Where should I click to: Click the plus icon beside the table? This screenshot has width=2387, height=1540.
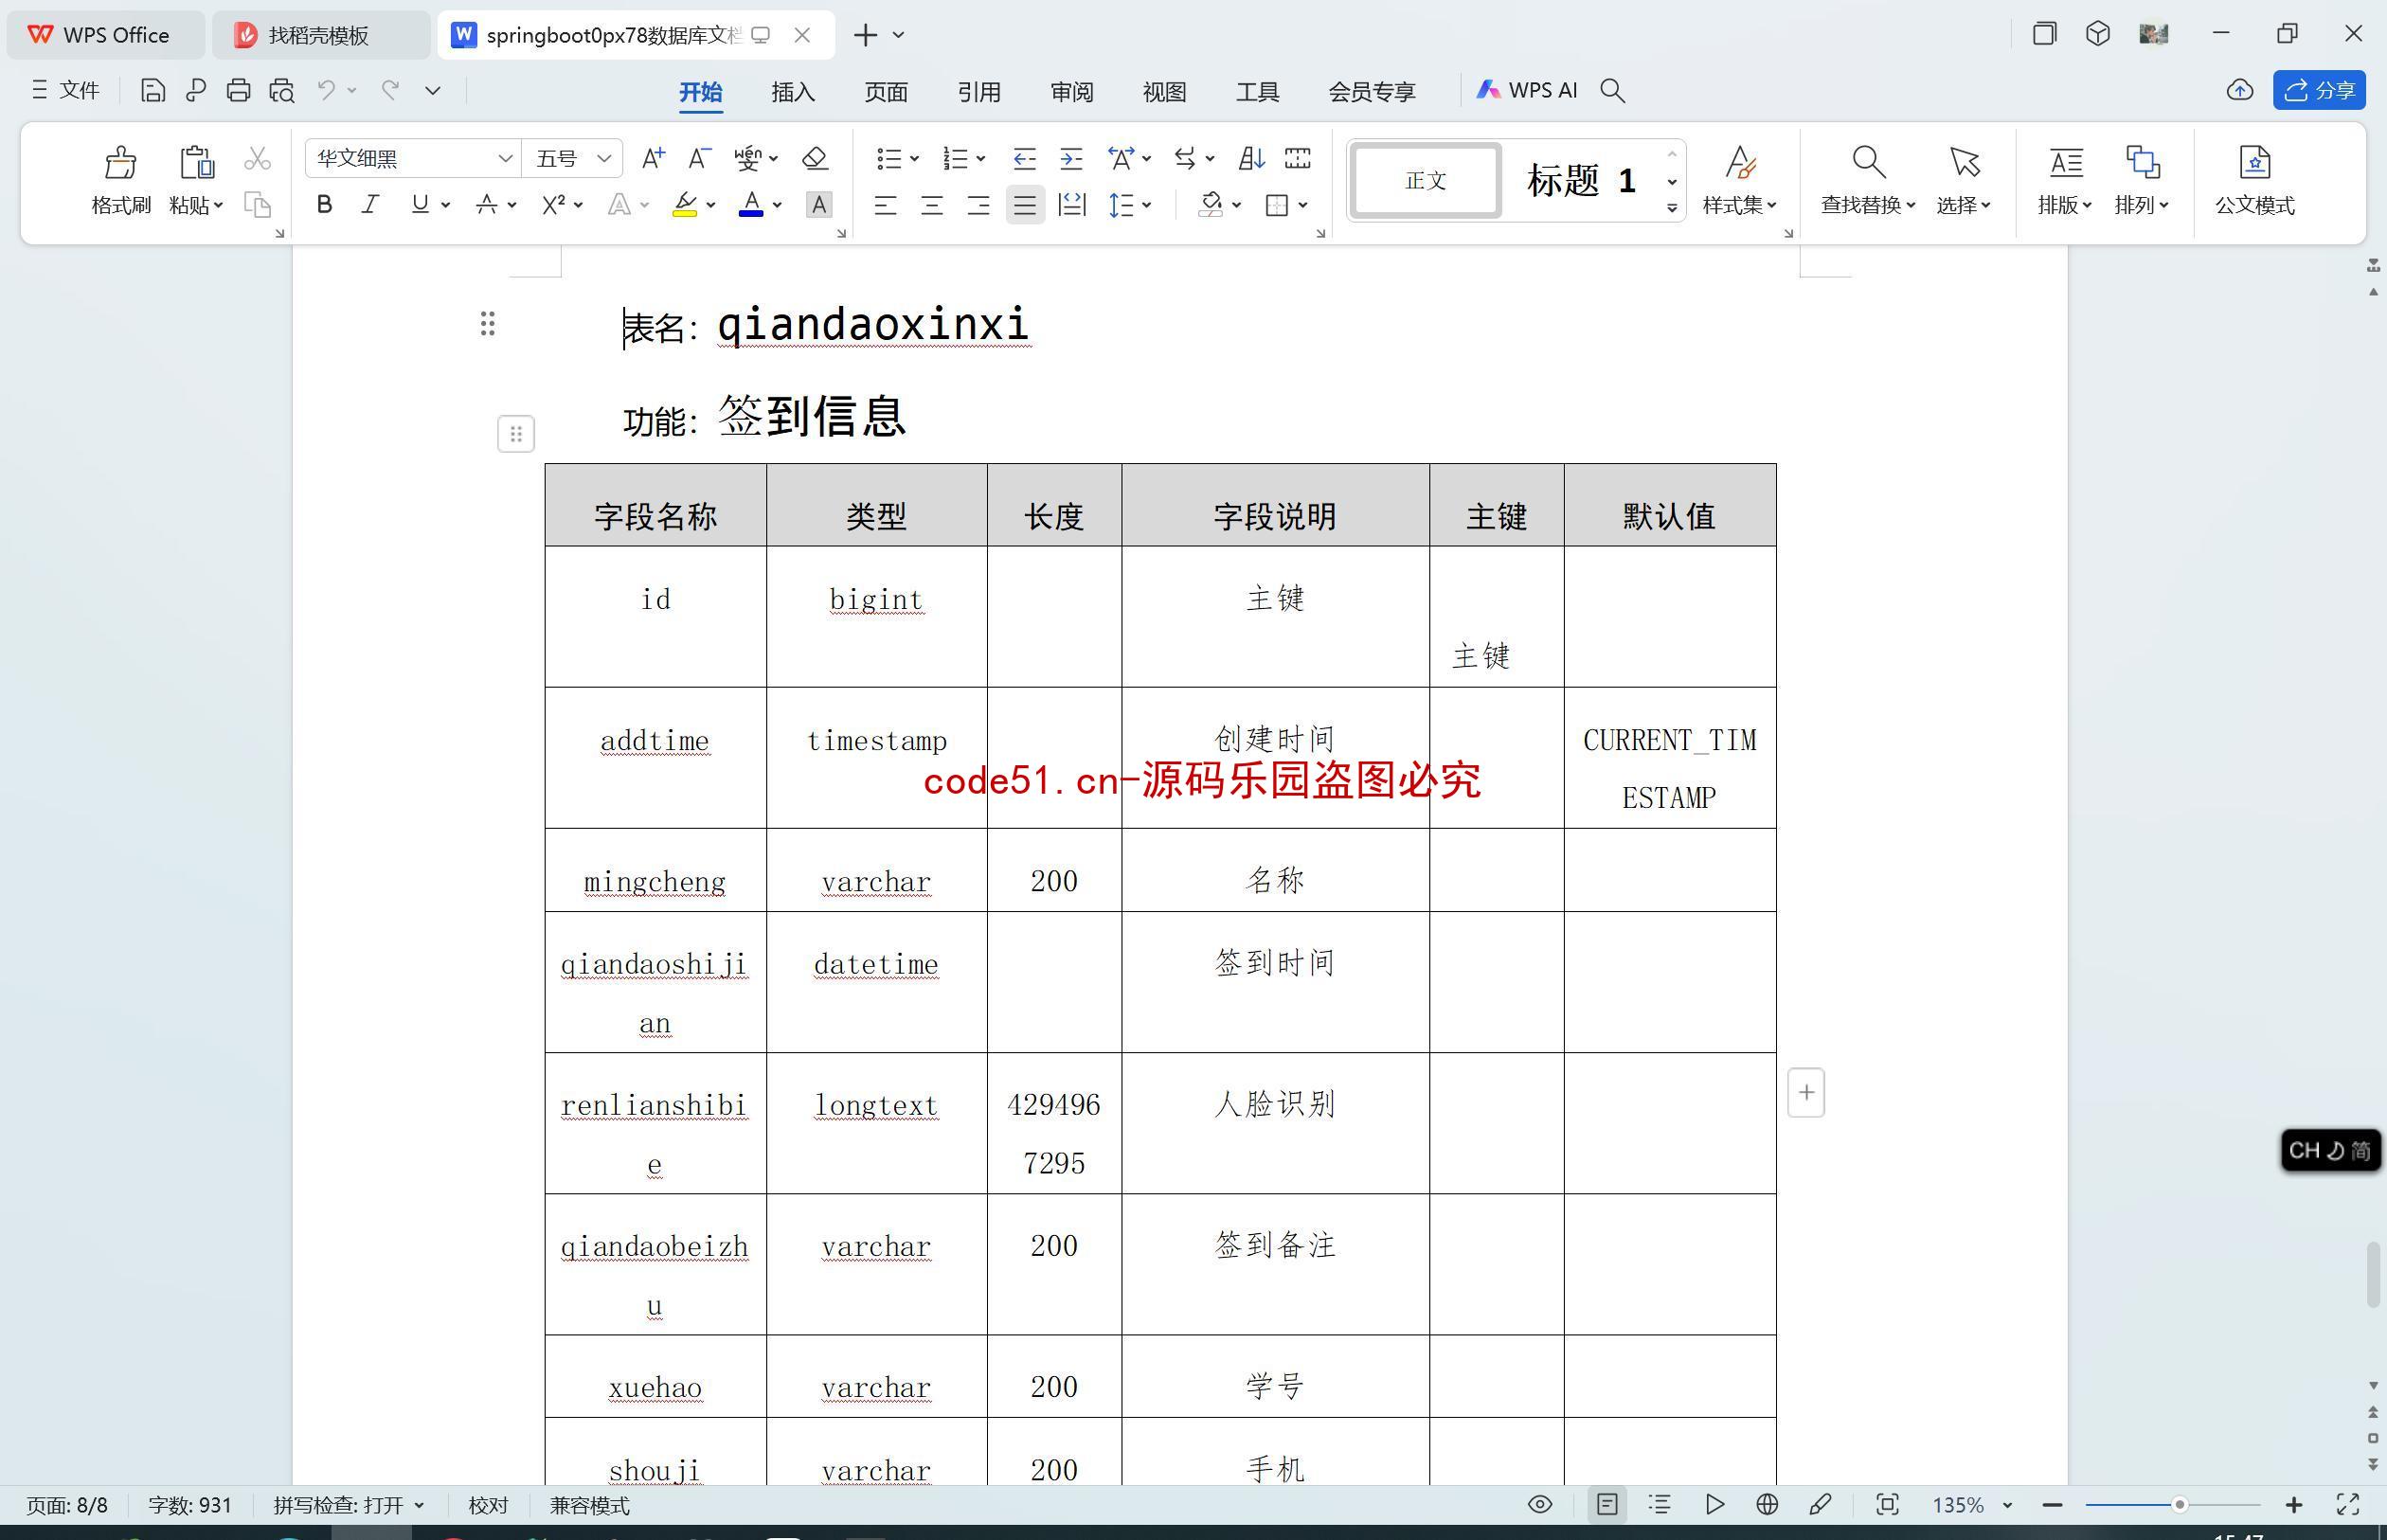point(1806,1093)
